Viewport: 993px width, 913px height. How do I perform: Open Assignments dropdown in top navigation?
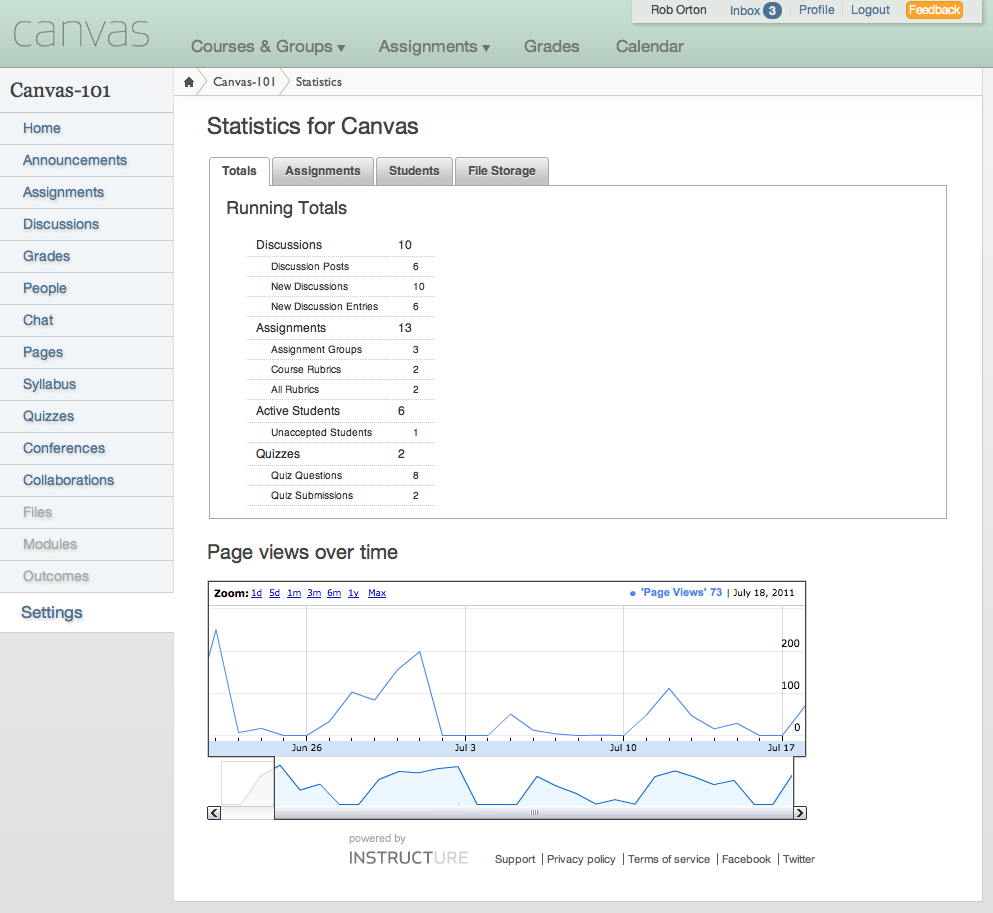[434, 46]
